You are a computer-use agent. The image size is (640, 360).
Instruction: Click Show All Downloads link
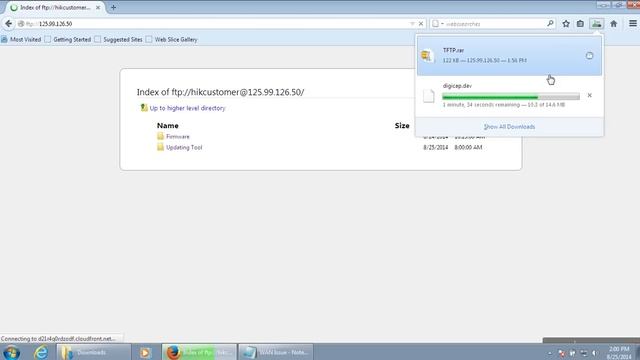pos(509,127)
